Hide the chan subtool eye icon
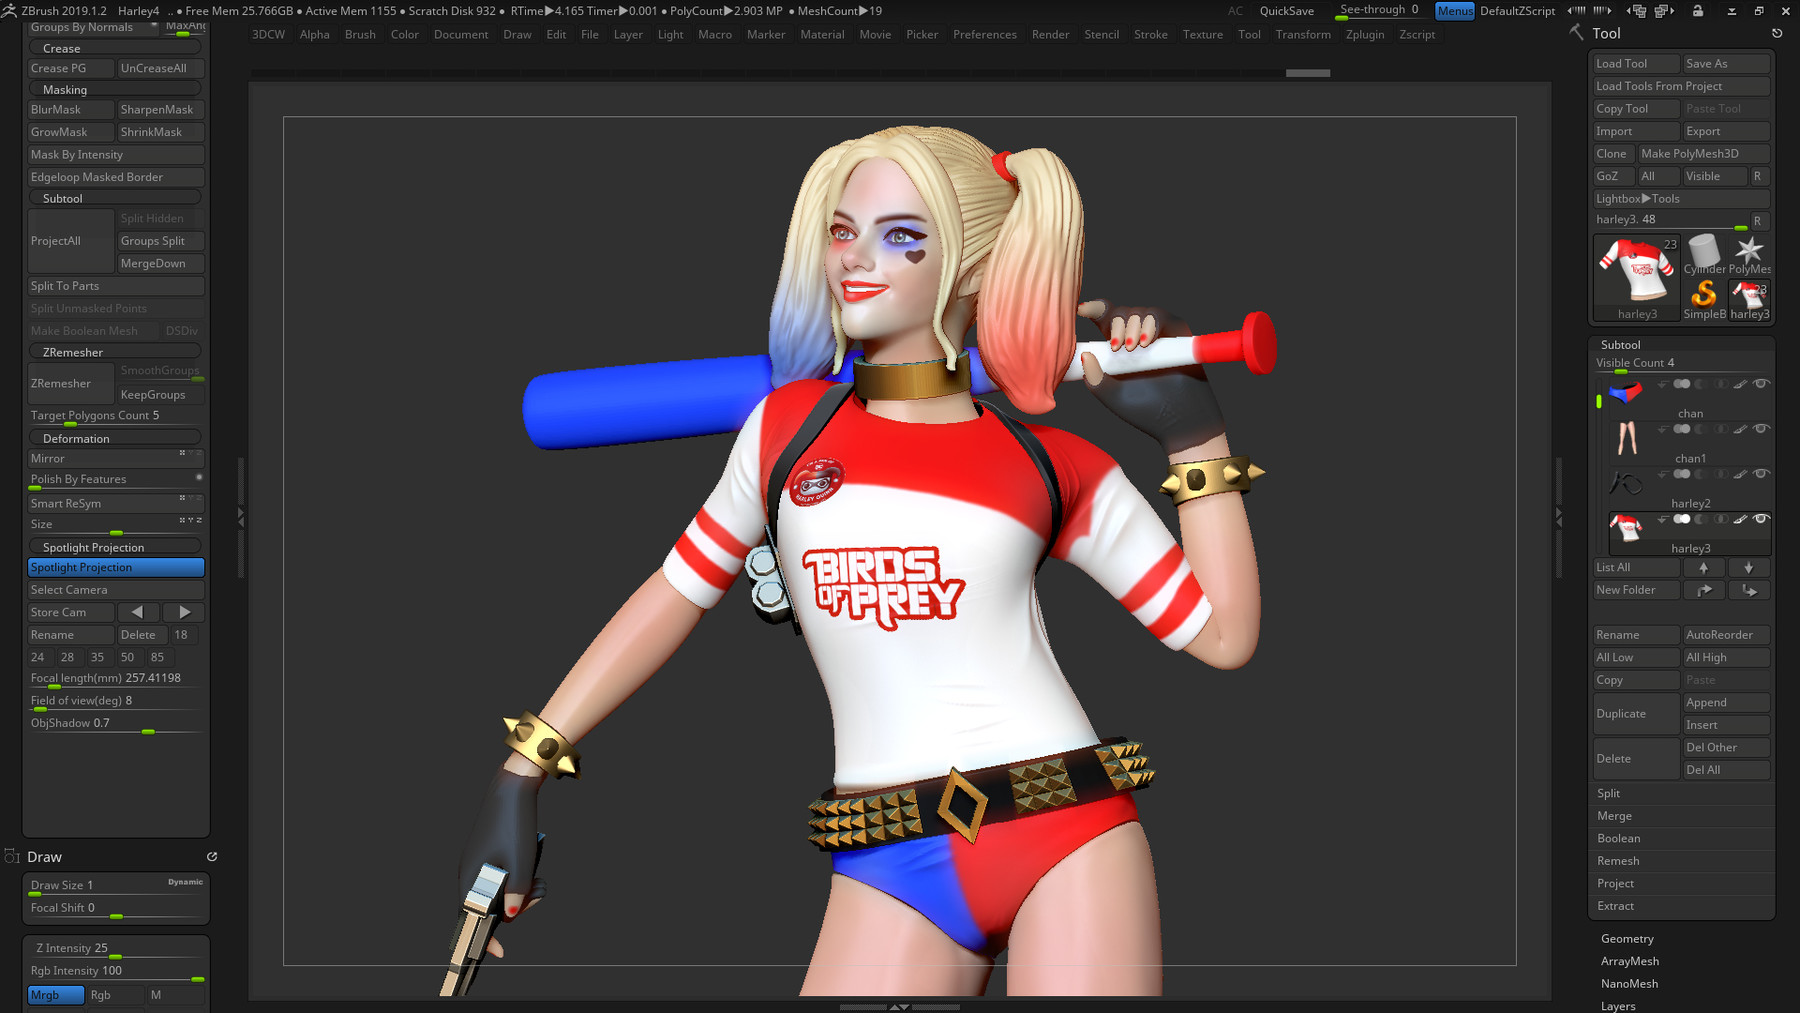 coord(1761,384)
